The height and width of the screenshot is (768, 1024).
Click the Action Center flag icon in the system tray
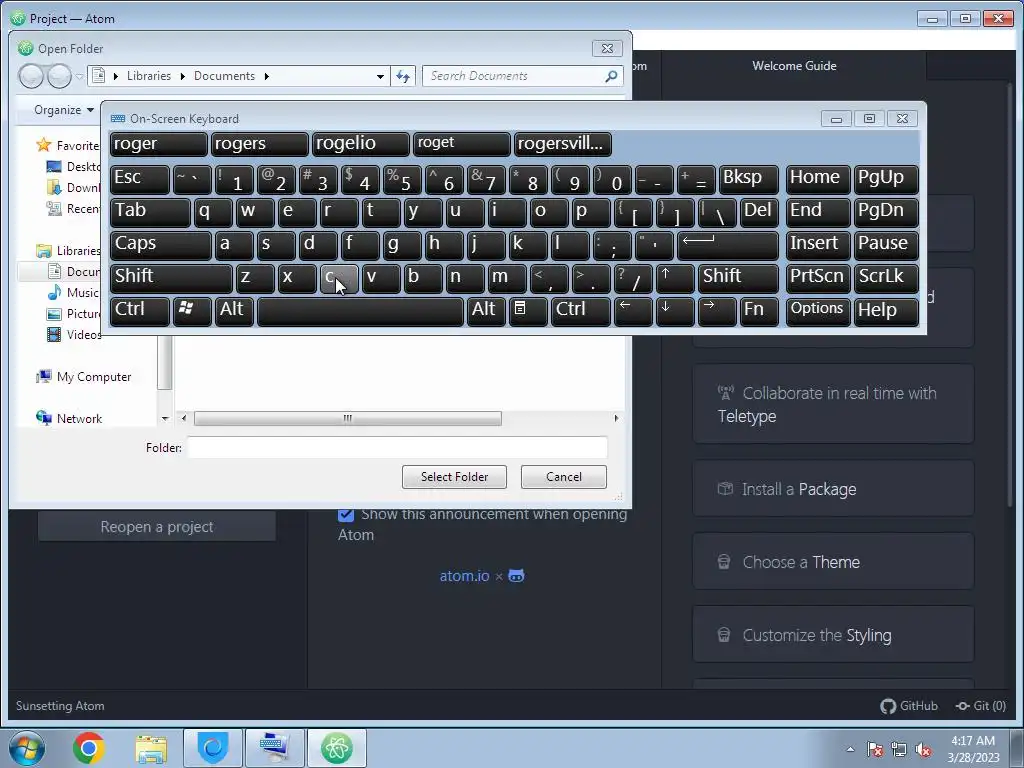tap(875, 749)
